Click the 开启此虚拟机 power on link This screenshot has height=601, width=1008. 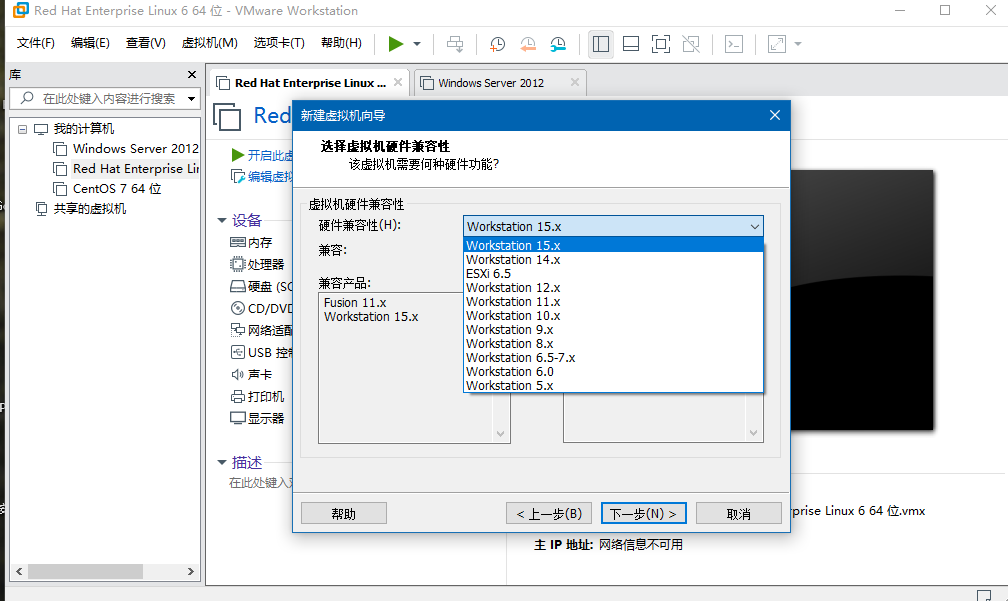pyautogui.click(x=262, y=155)
